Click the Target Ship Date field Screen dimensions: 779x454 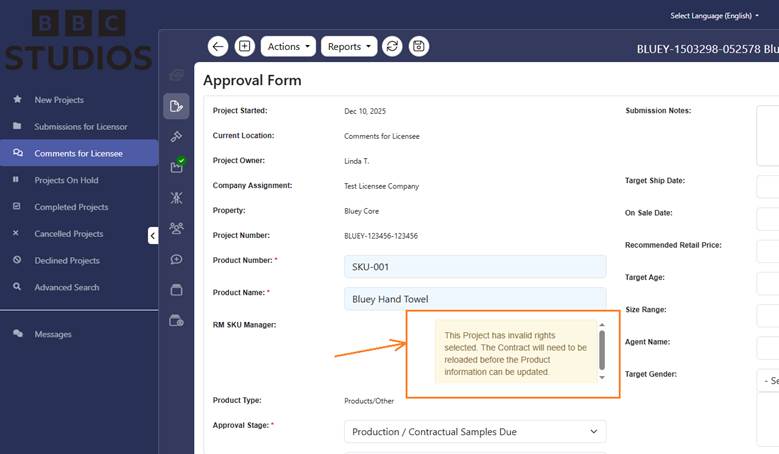coord(768,187)
